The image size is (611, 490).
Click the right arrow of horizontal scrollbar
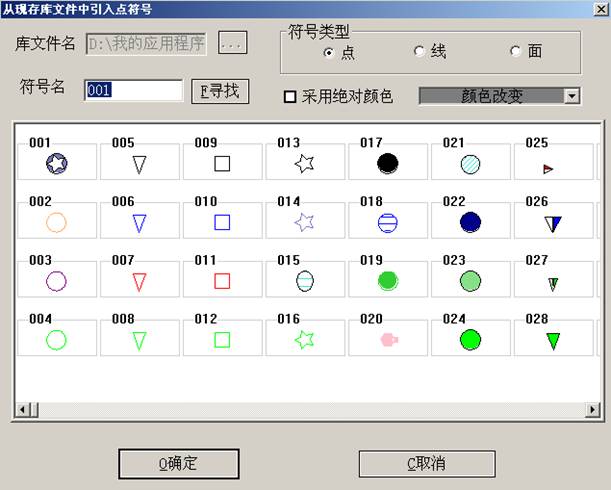593,410
